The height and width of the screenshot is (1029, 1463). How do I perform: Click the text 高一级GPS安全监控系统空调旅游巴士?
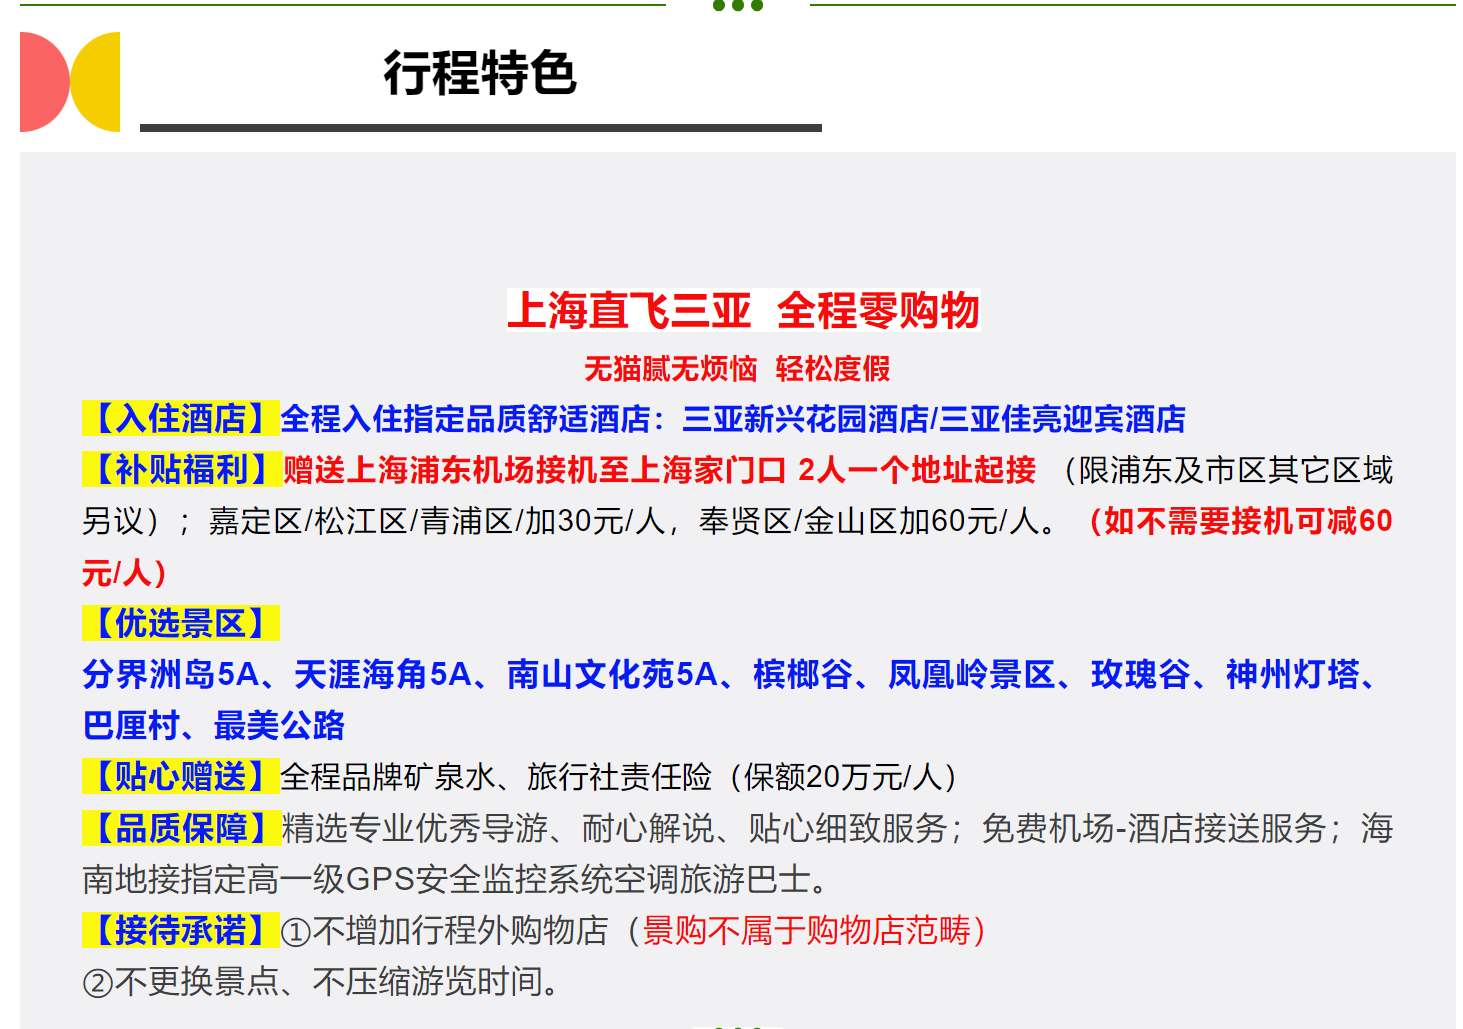click(x=529, y=879)
